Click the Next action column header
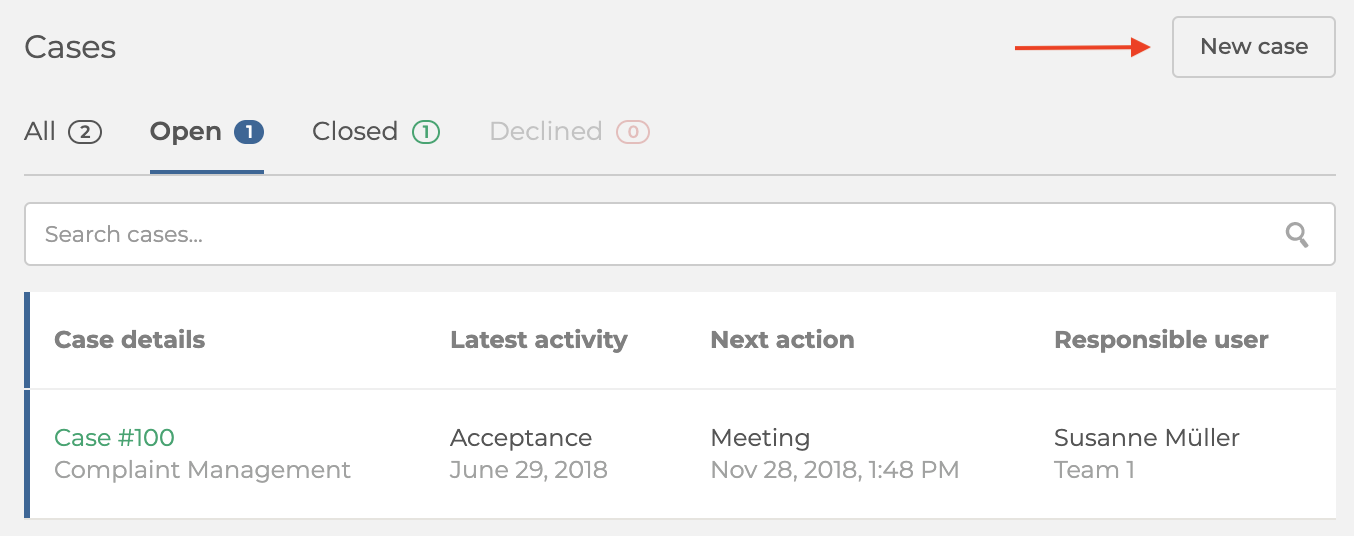Viewport: 1354px width, 536px height. point(782,340)
